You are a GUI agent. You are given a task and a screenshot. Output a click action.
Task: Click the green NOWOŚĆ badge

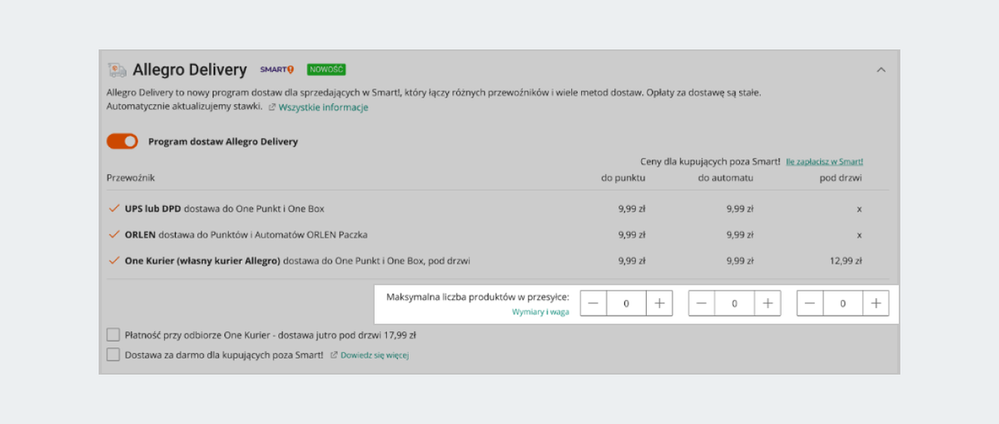(326, 70)
